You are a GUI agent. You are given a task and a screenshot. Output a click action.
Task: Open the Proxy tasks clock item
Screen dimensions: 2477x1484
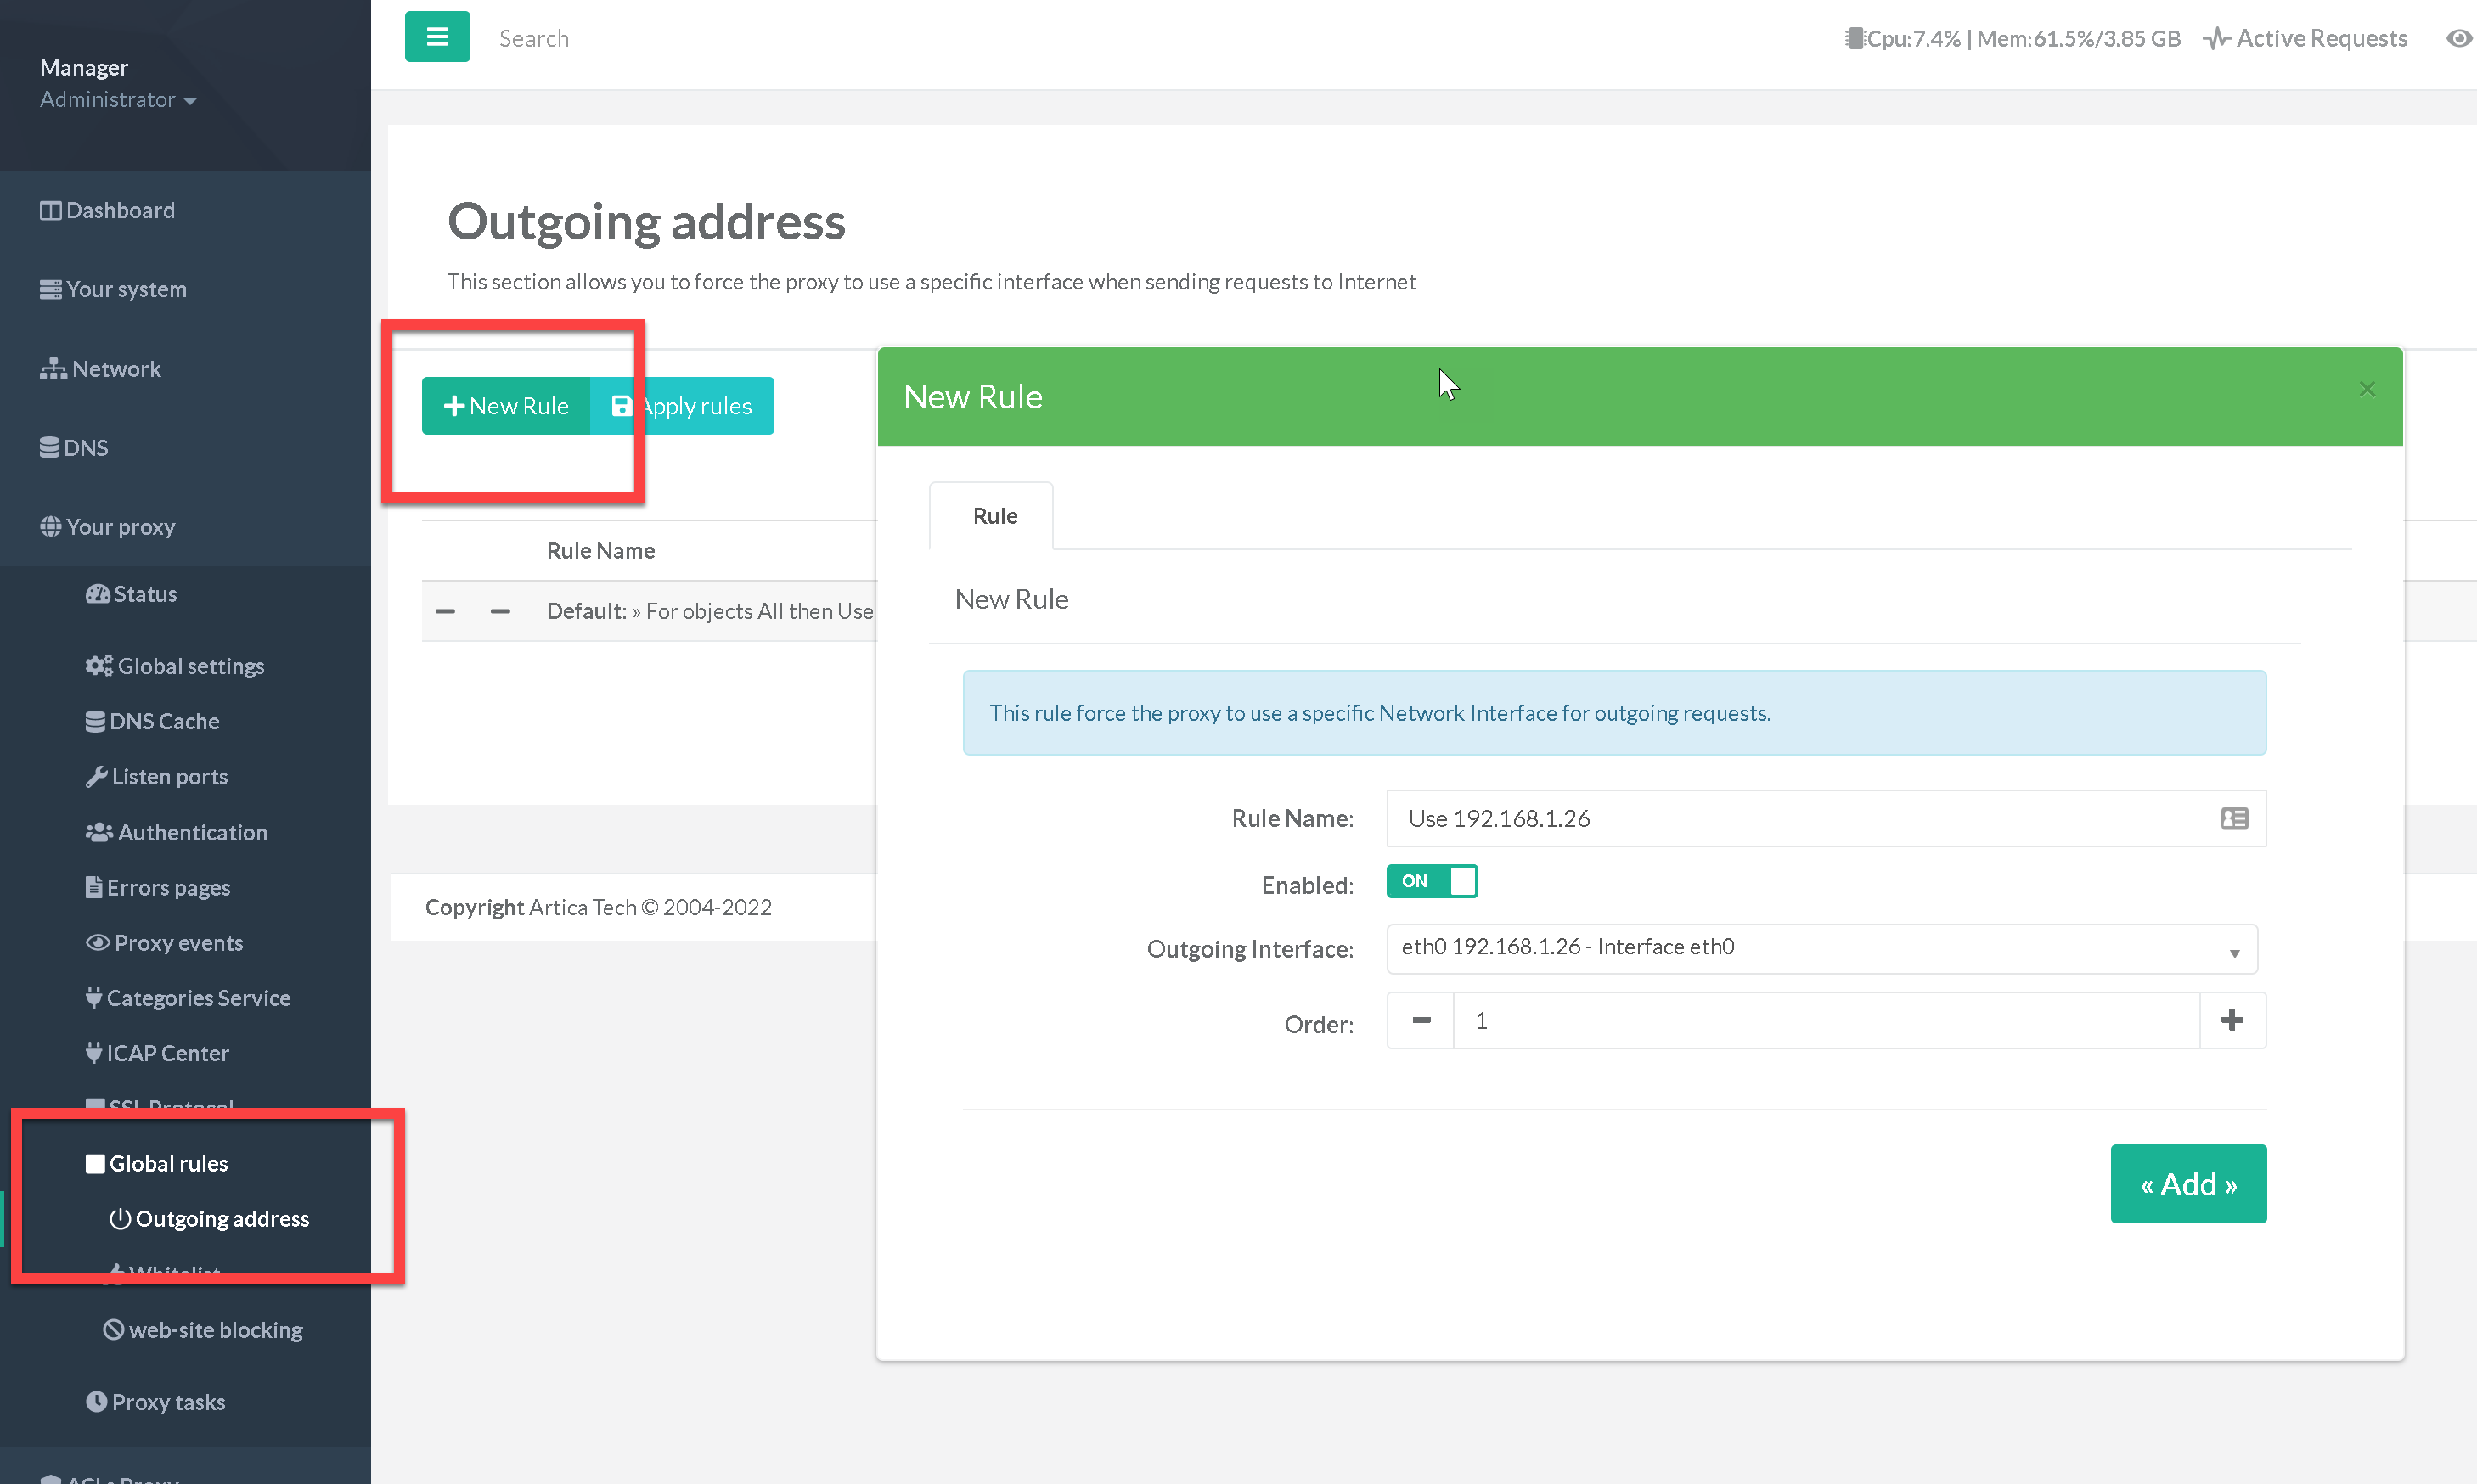coord(168,1402)
